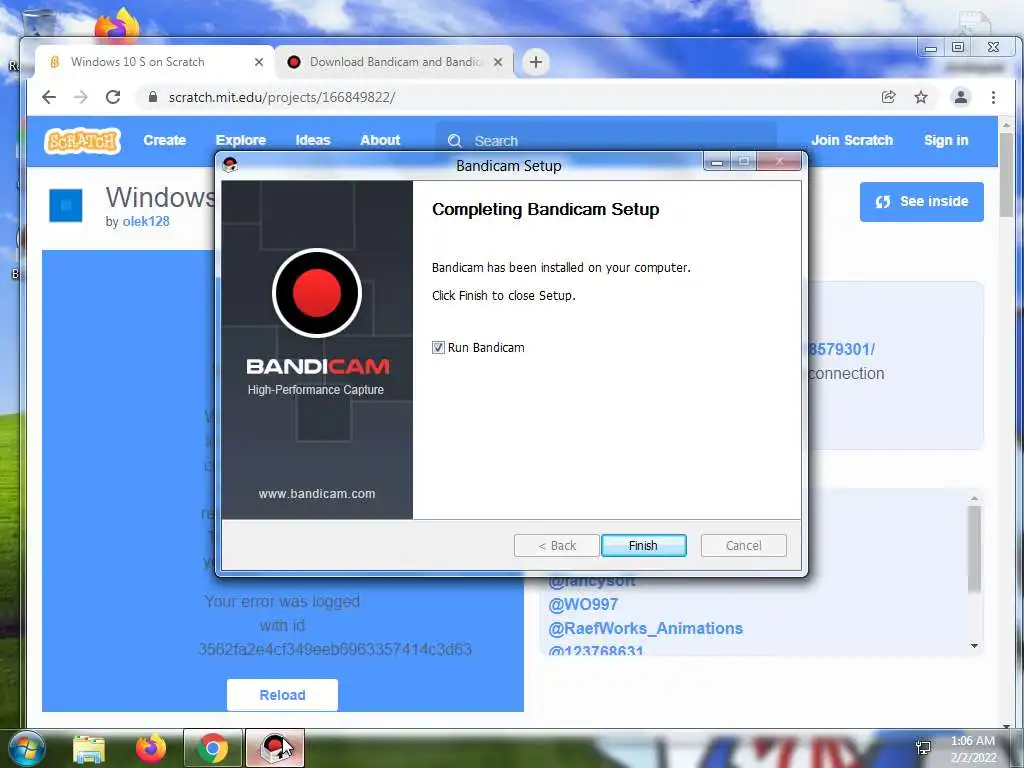Close the Windows 10 S on Scratch tab

259,62
